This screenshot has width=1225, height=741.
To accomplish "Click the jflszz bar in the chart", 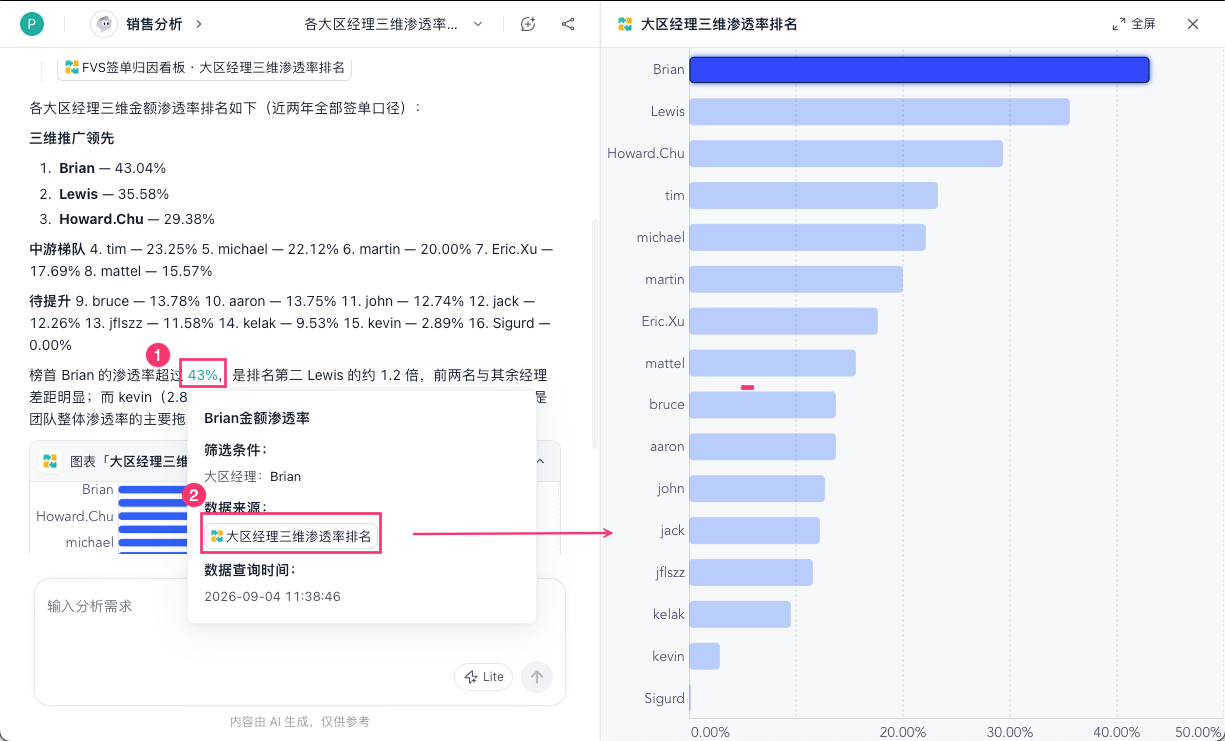I will point(751,572).
